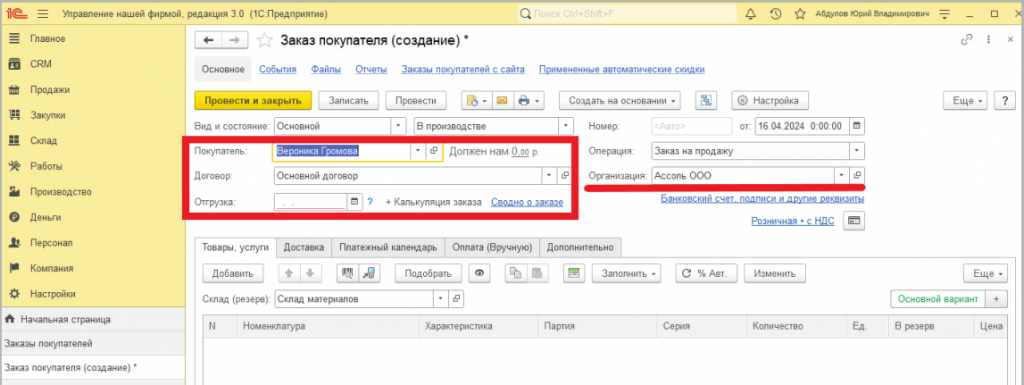Add order to favorites with the star
This screenshot has width=1024, height=385.
pos(264,40)
